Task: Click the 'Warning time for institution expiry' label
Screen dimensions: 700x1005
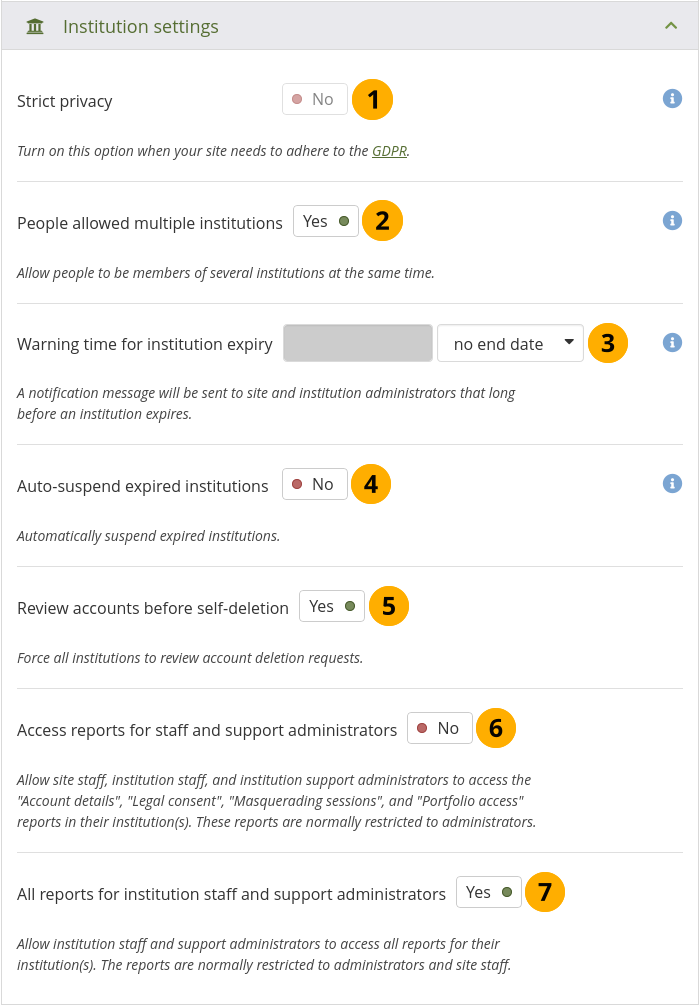Action: (x=145, y=344)
